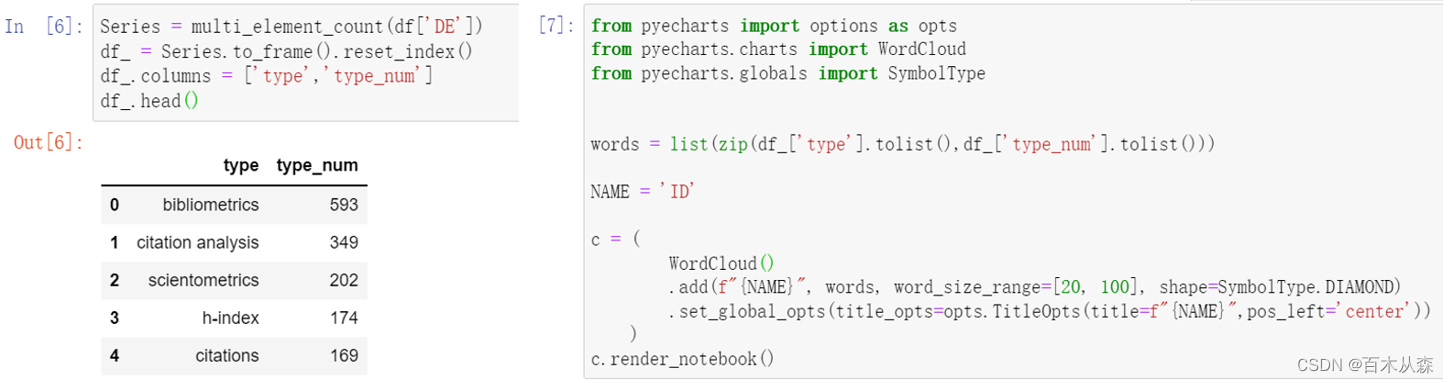
Task: Click the line defining df_.columns
Action: (266, 76)
